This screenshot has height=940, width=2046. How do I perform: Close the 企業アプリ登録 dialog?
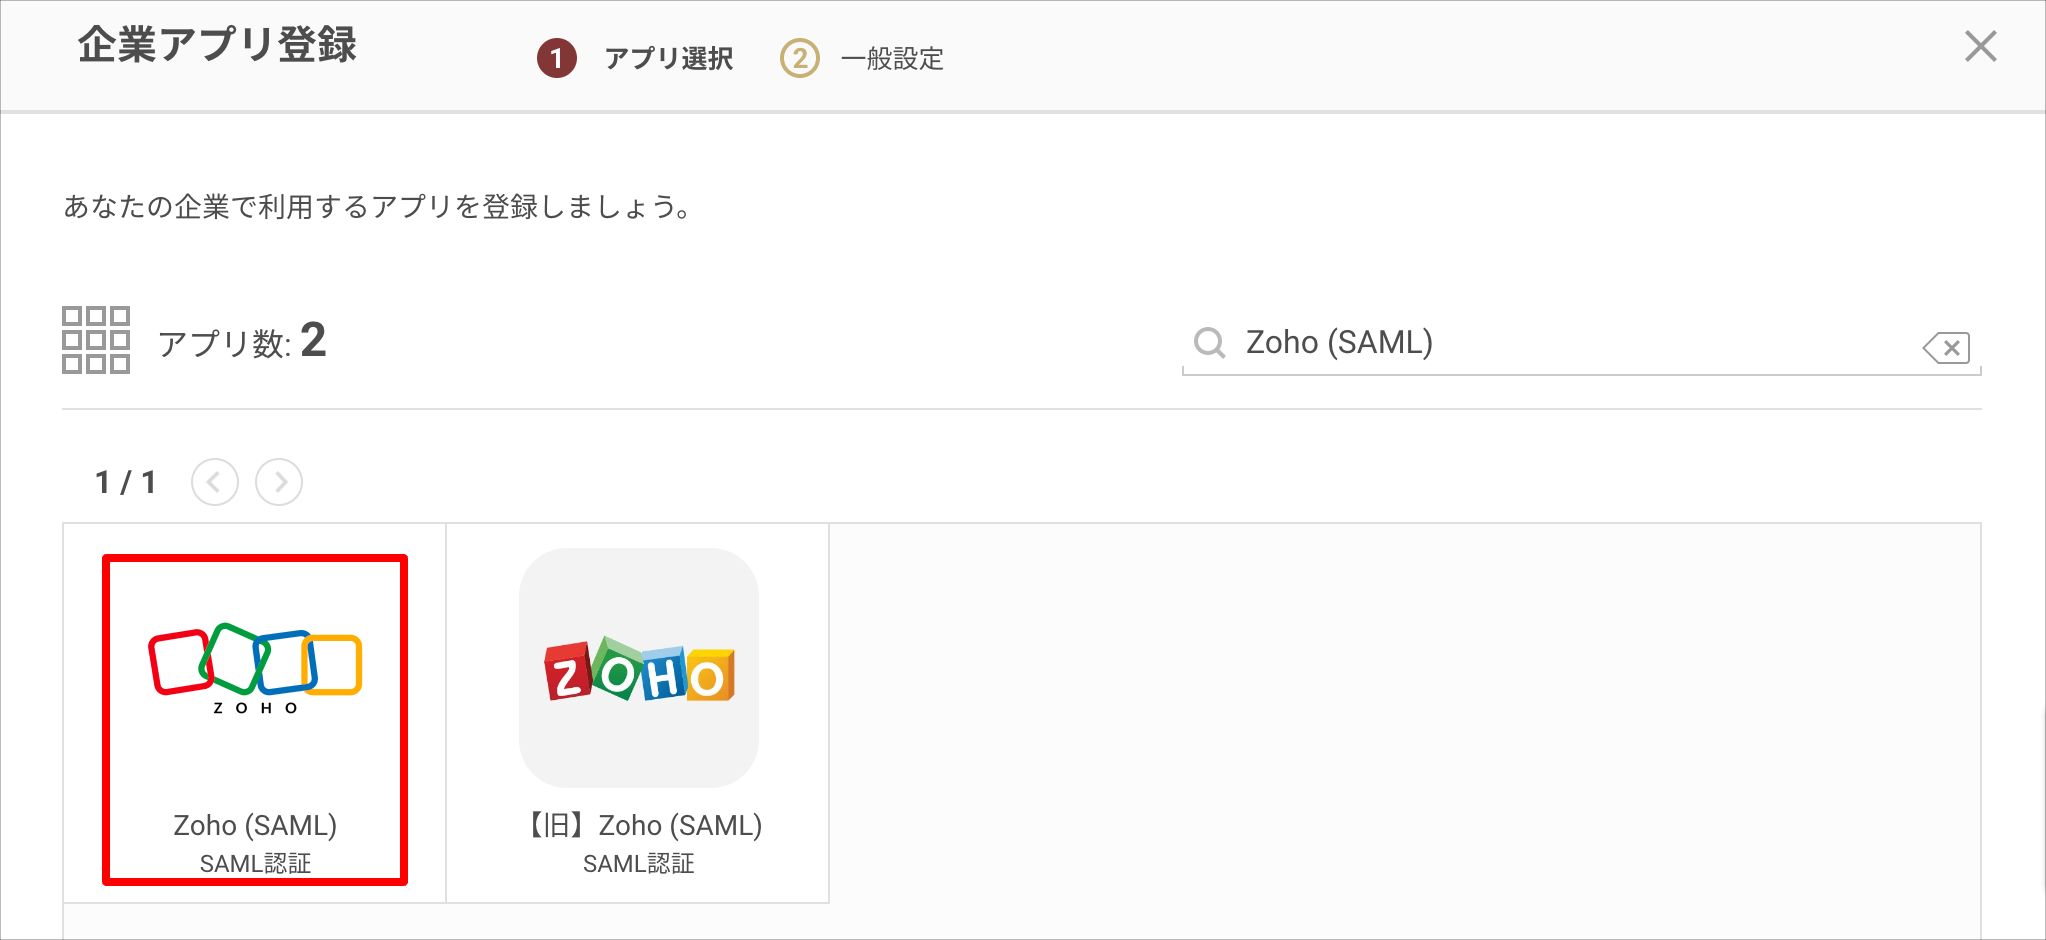pyautogui.click(x=1980, y=46)
